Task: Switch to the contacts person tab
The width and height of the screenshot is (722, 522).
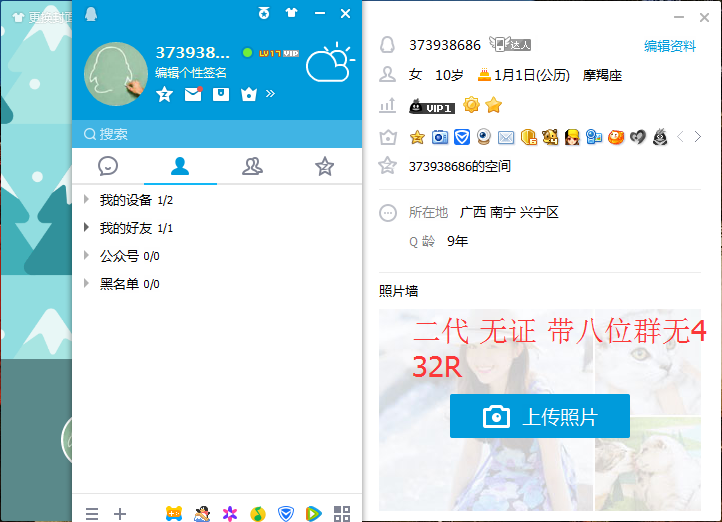Action: pos(180,166)
